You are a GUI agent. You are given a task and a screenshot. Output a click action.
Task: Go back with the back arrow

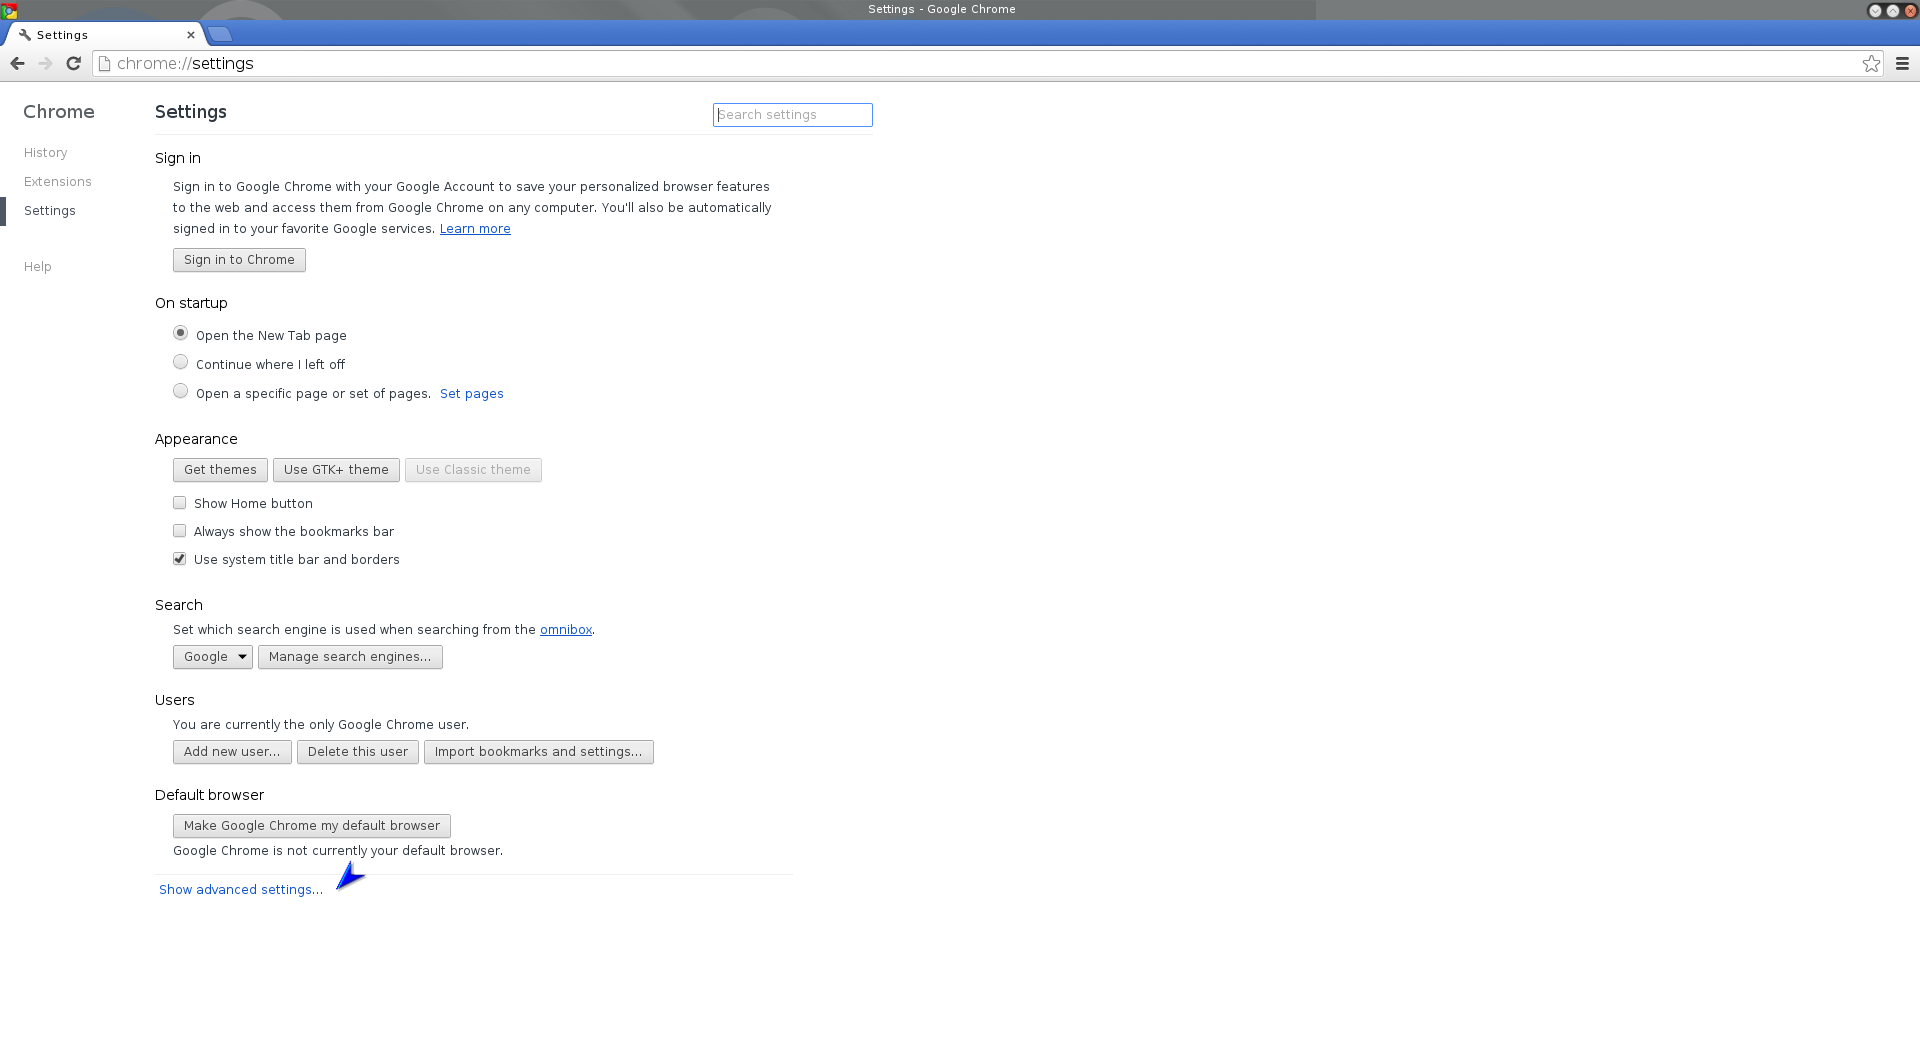point(17,63)
